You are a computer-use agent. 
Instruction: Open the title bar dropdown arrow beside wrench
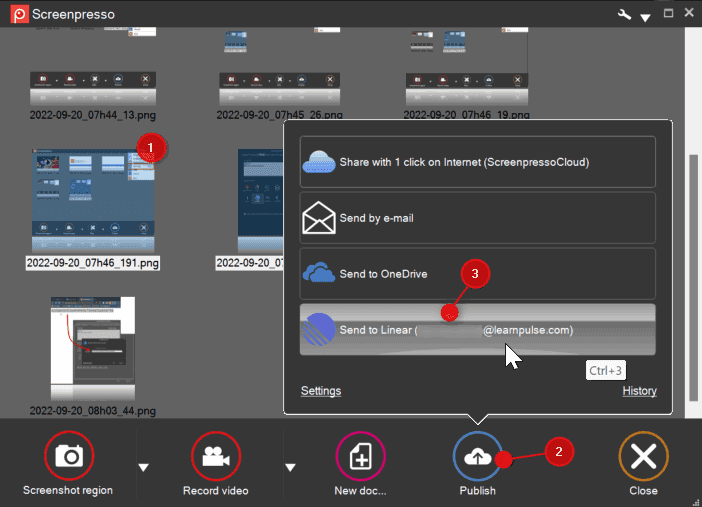pyautogui.click(x=645, y=17)
